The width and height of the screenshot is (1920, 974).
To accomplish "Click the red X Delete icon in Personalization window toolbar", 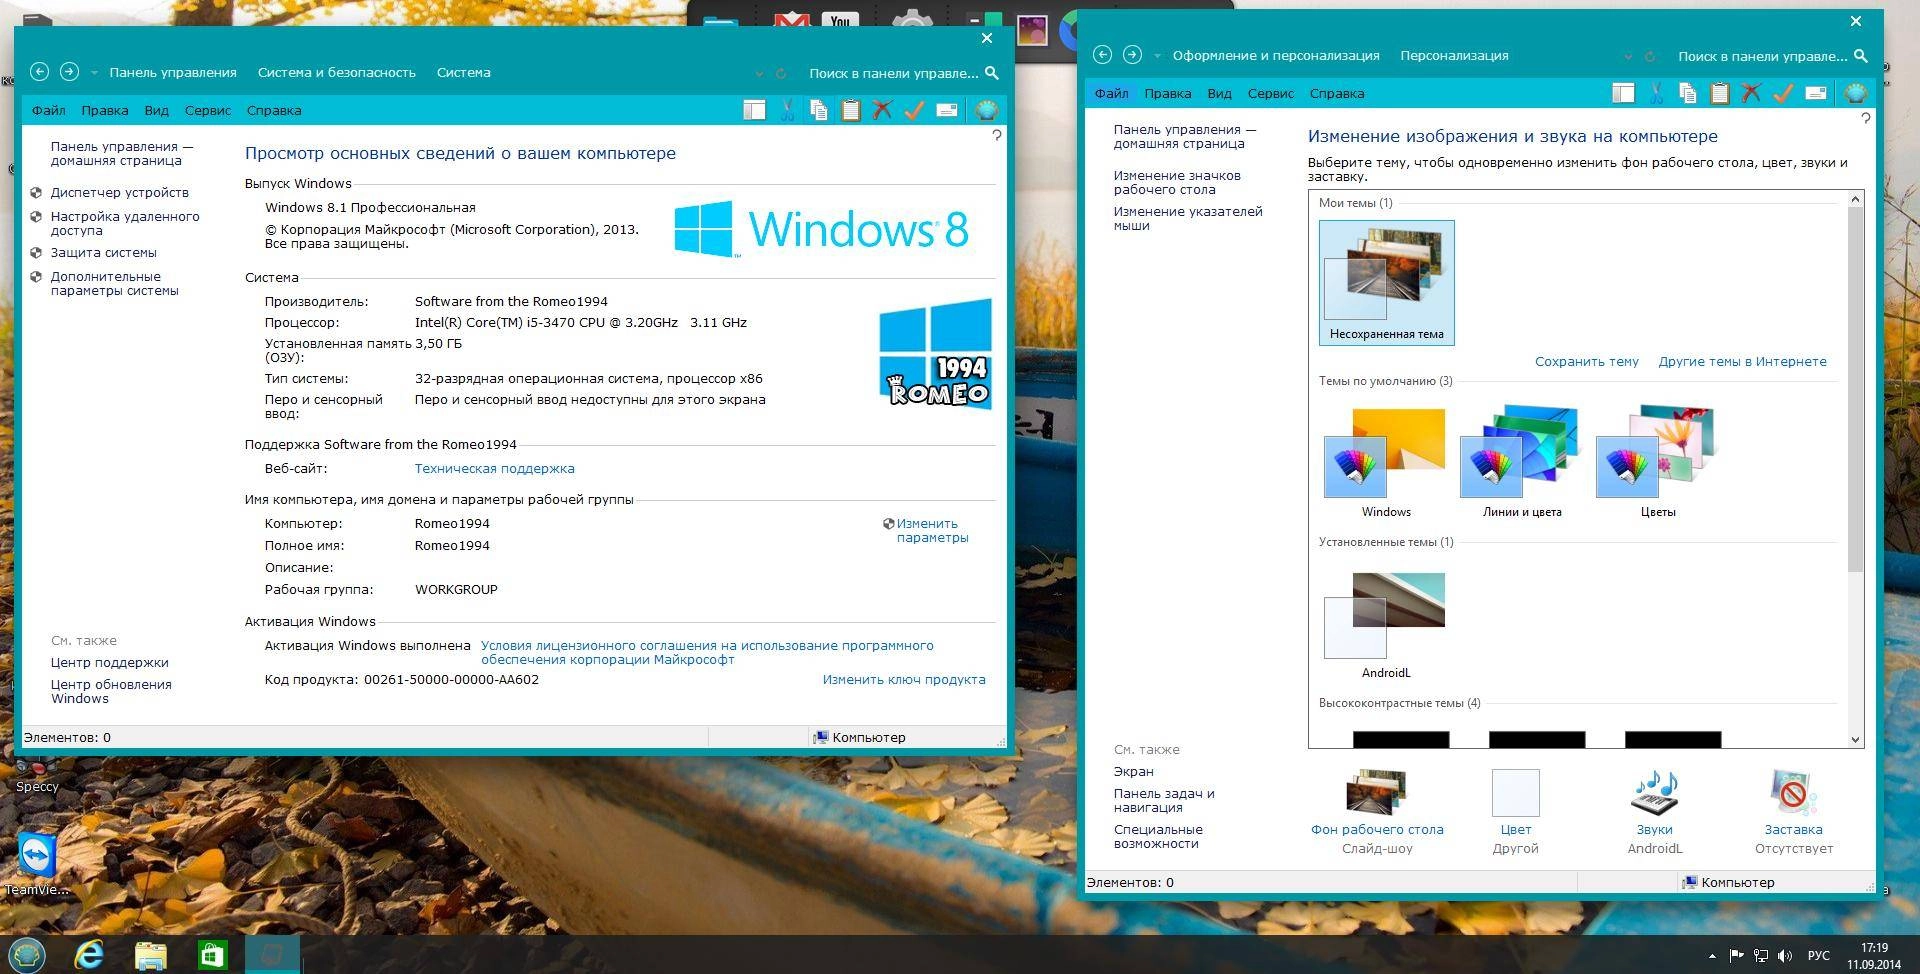I will (1751, 93).
